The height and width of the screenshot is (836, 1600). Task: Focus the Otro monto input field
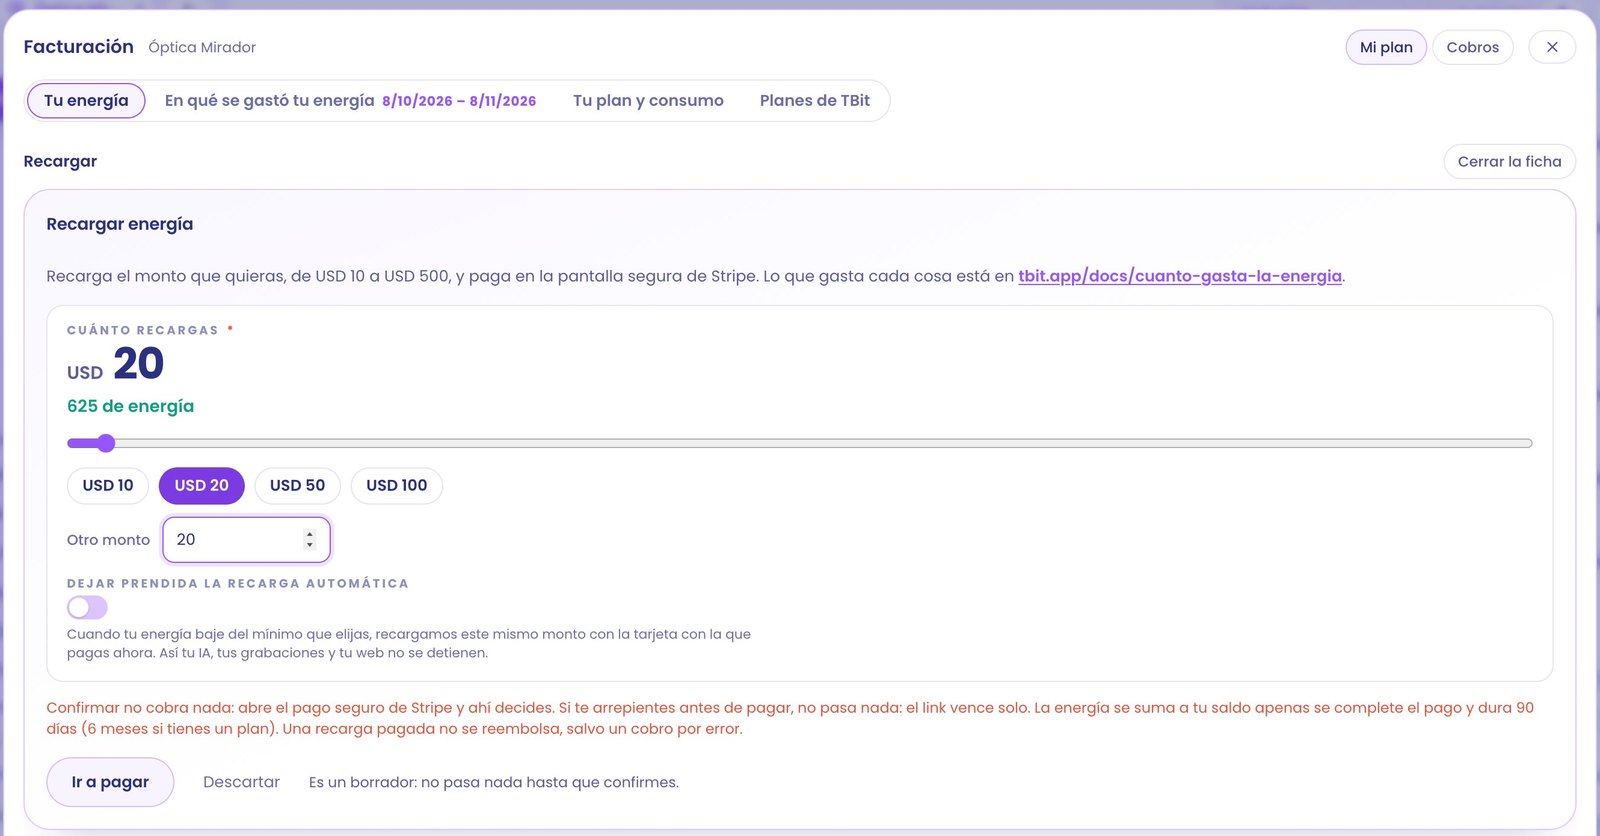[x=246, y=539]
